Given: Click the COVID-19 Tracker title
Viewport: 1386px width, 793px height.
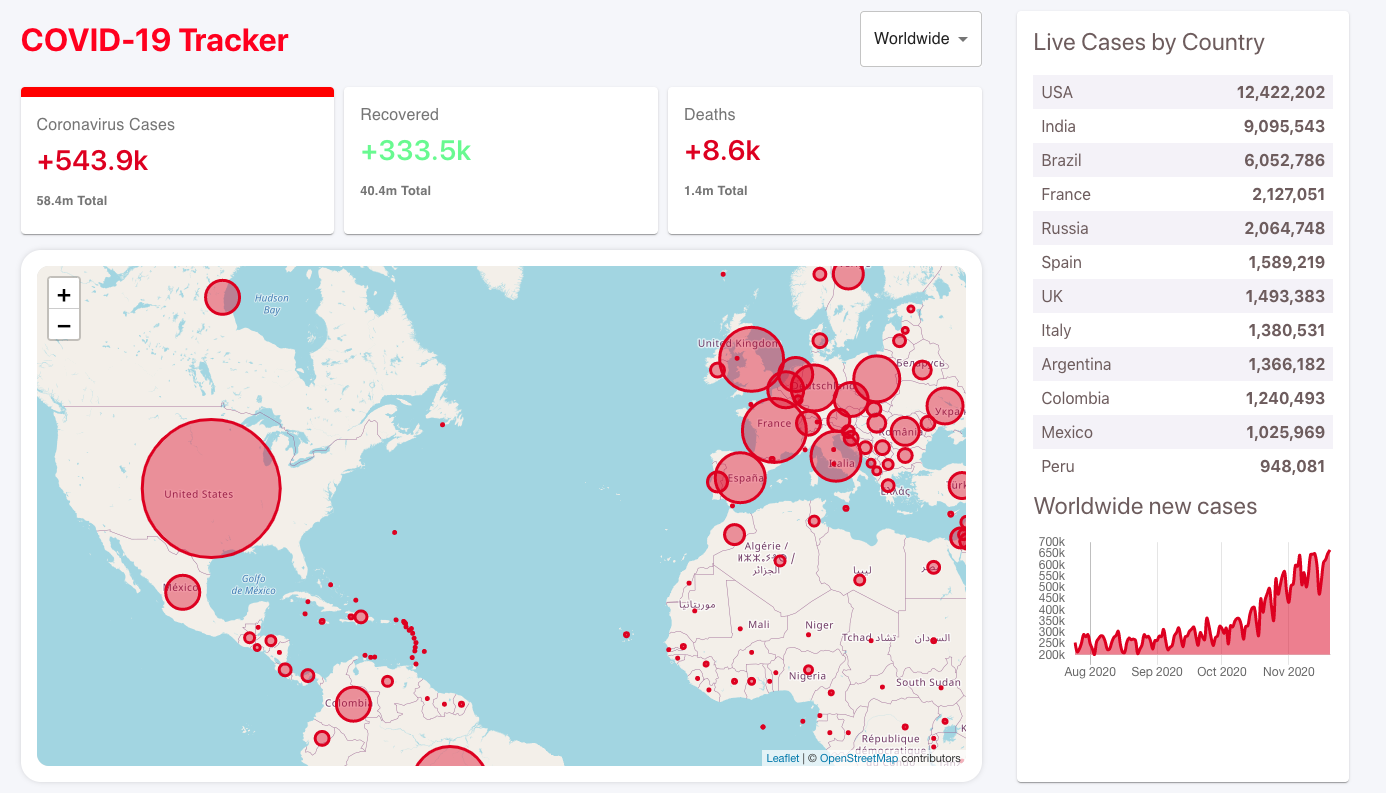Looking at the screenshot, I should (155, 40).
